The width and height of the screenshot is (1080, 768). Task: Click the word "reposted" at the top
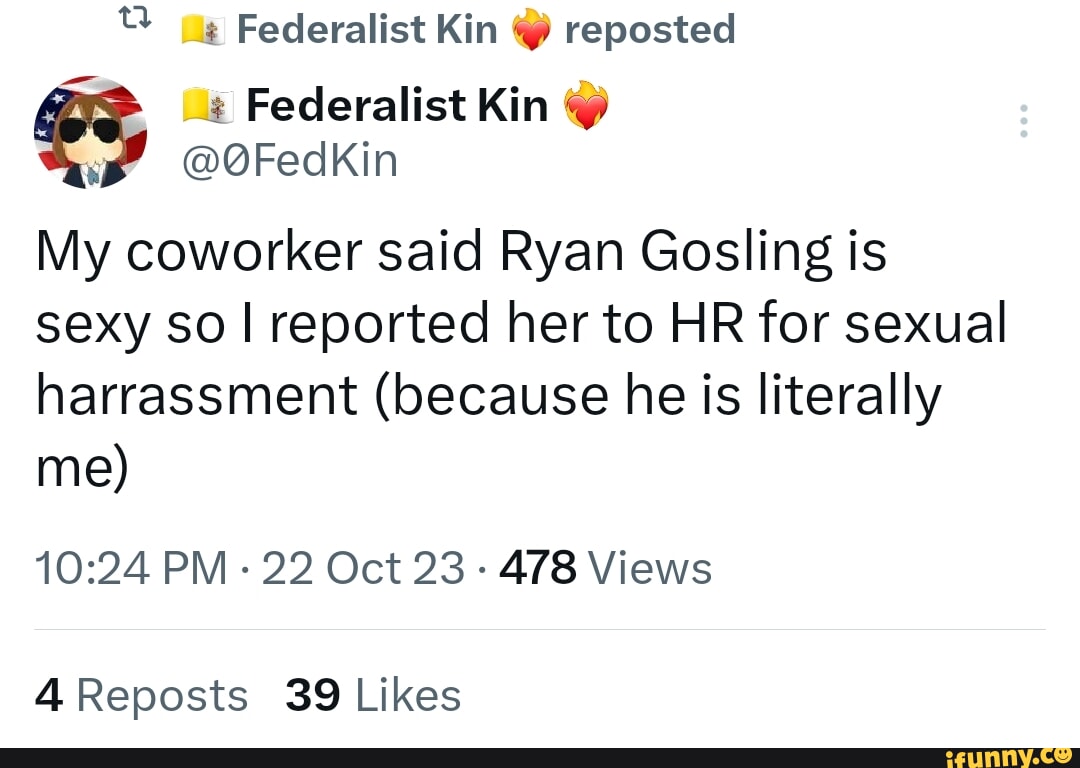650,30
